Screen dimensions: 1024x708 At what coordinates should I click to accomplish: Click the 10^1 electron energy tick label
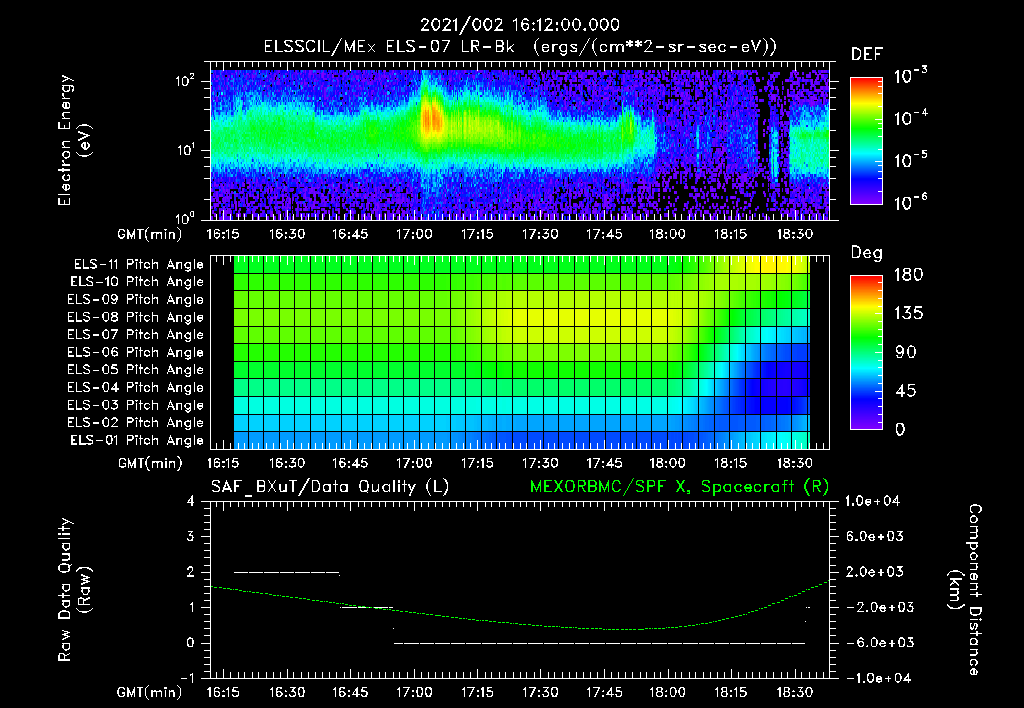click(x=185, y=150)
